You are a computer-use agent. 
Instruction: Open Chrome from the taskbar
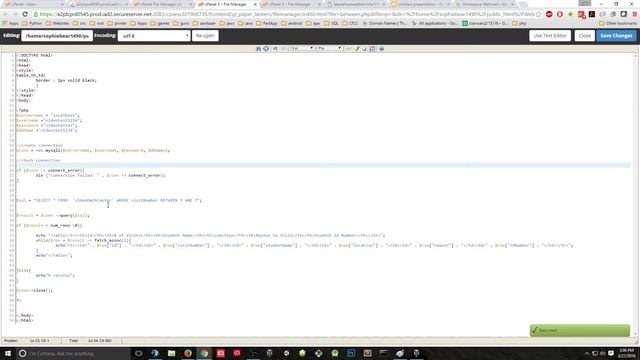[x=204, y=353]
